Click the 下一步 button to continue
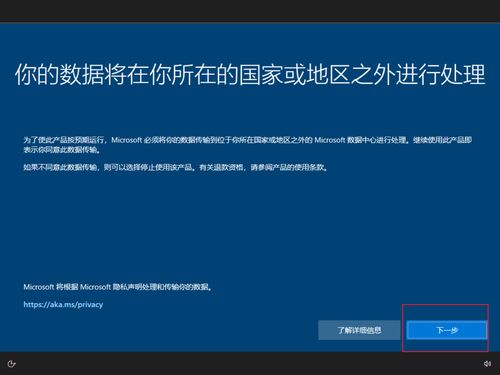 point(447,330)
